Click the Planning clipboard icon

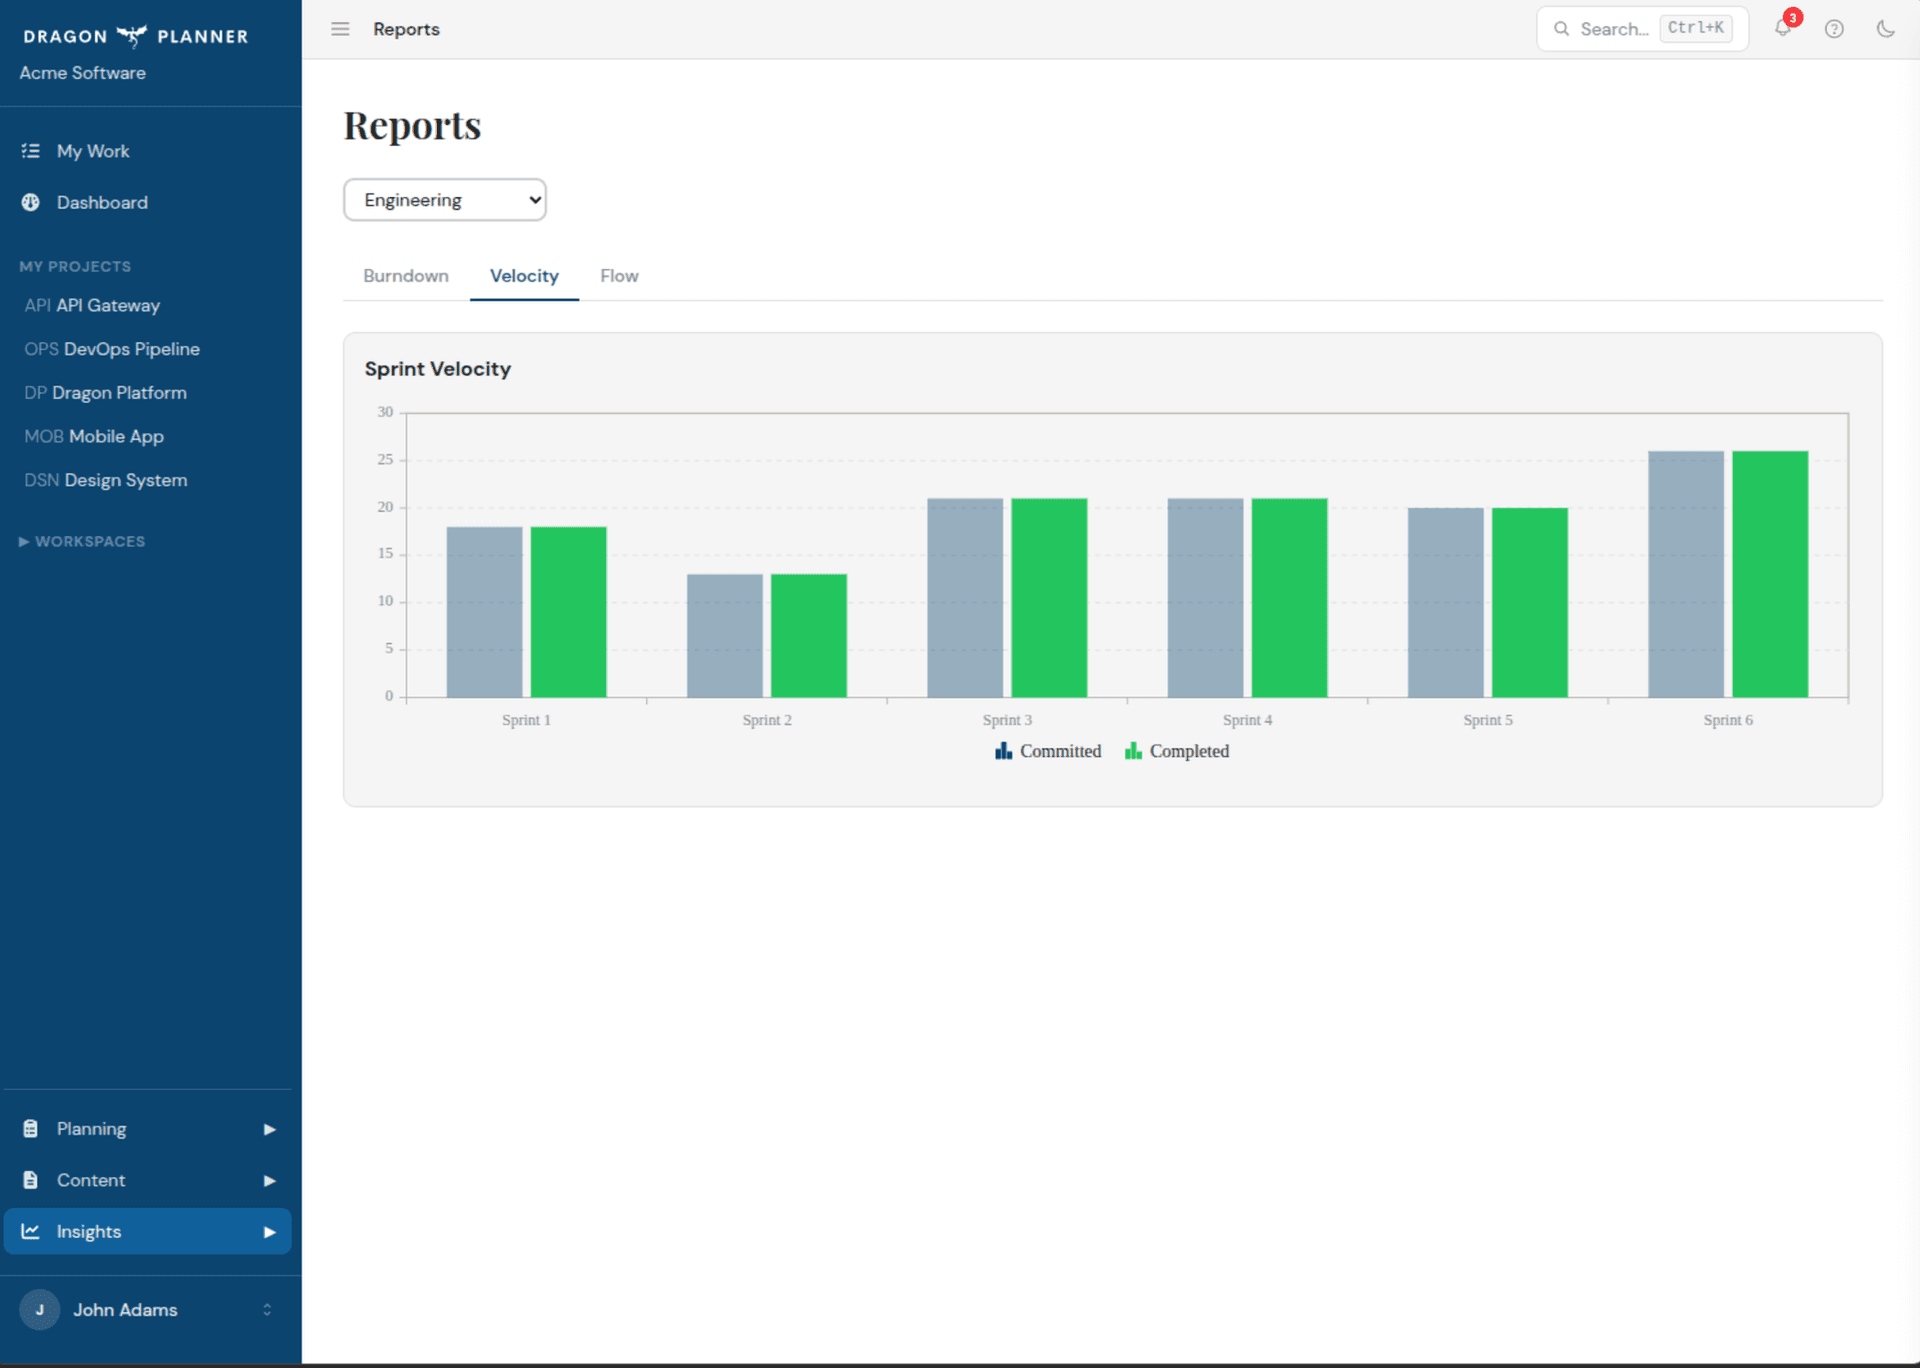31,1128
